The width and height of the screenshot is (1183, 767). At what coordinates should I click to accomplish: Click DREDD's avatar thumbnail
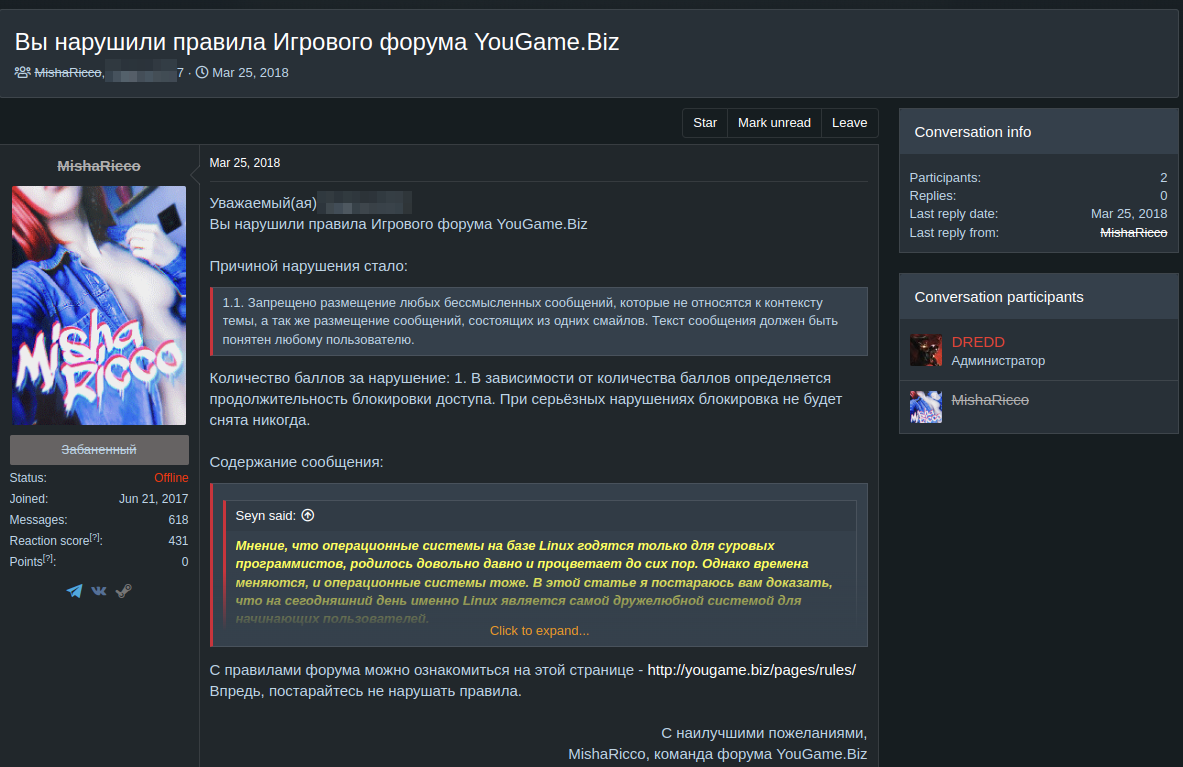point(925,350)
